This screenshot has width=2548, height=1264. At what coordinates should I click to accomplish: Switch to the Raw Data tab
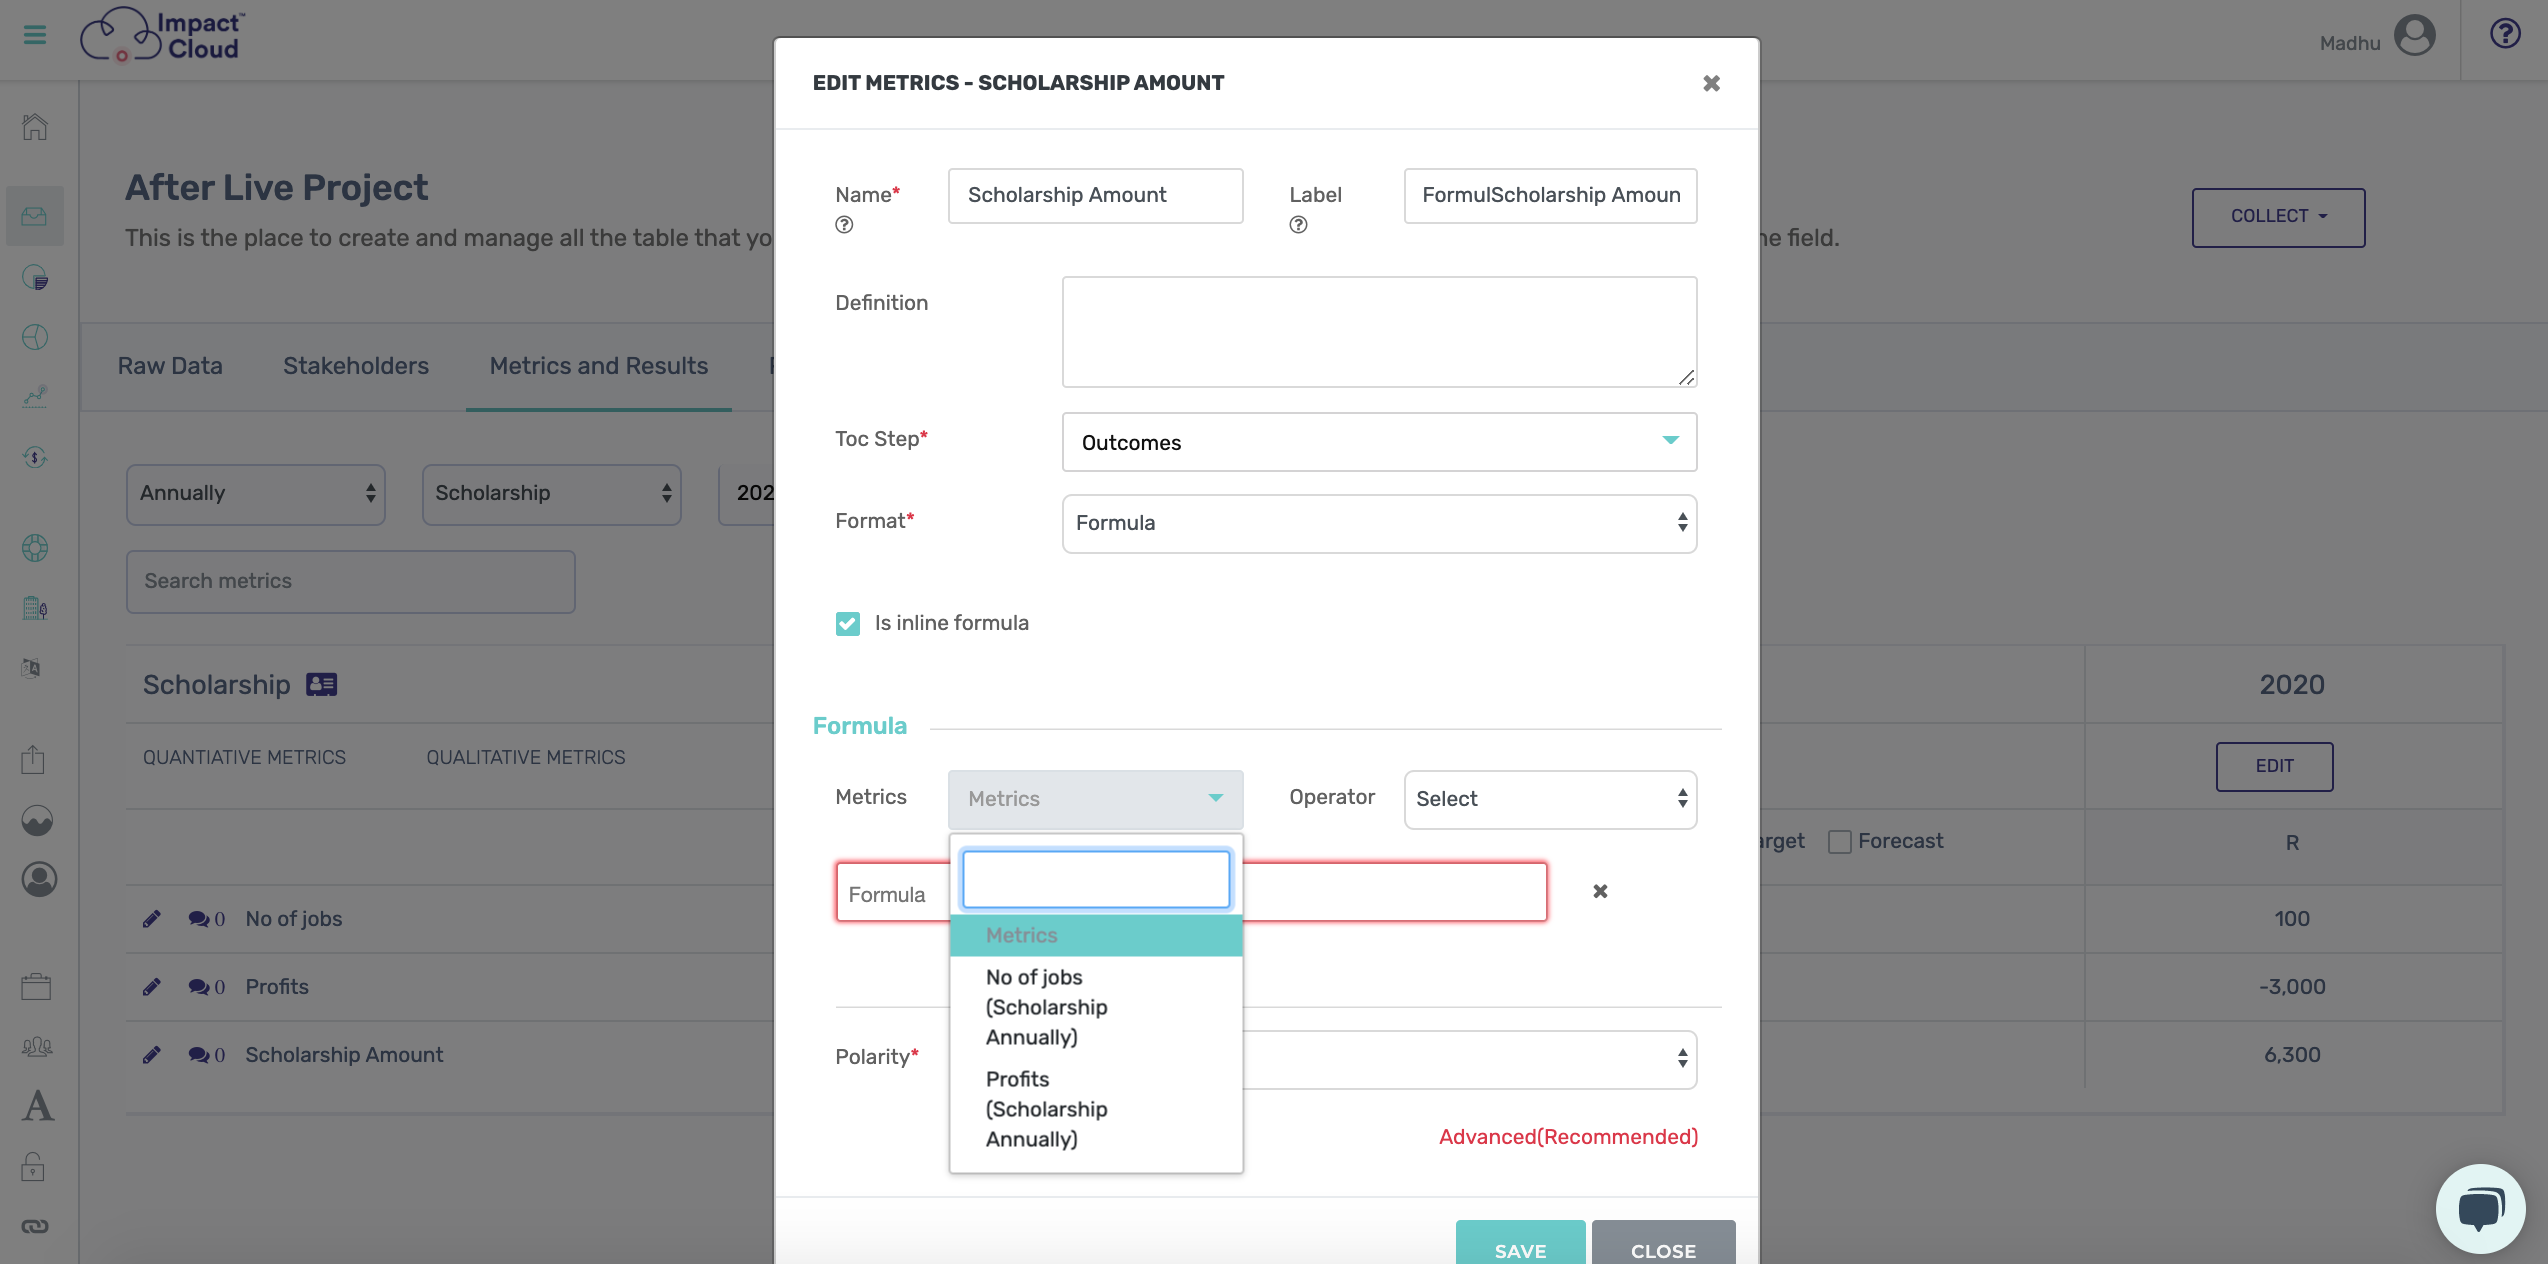click(170, 366)
